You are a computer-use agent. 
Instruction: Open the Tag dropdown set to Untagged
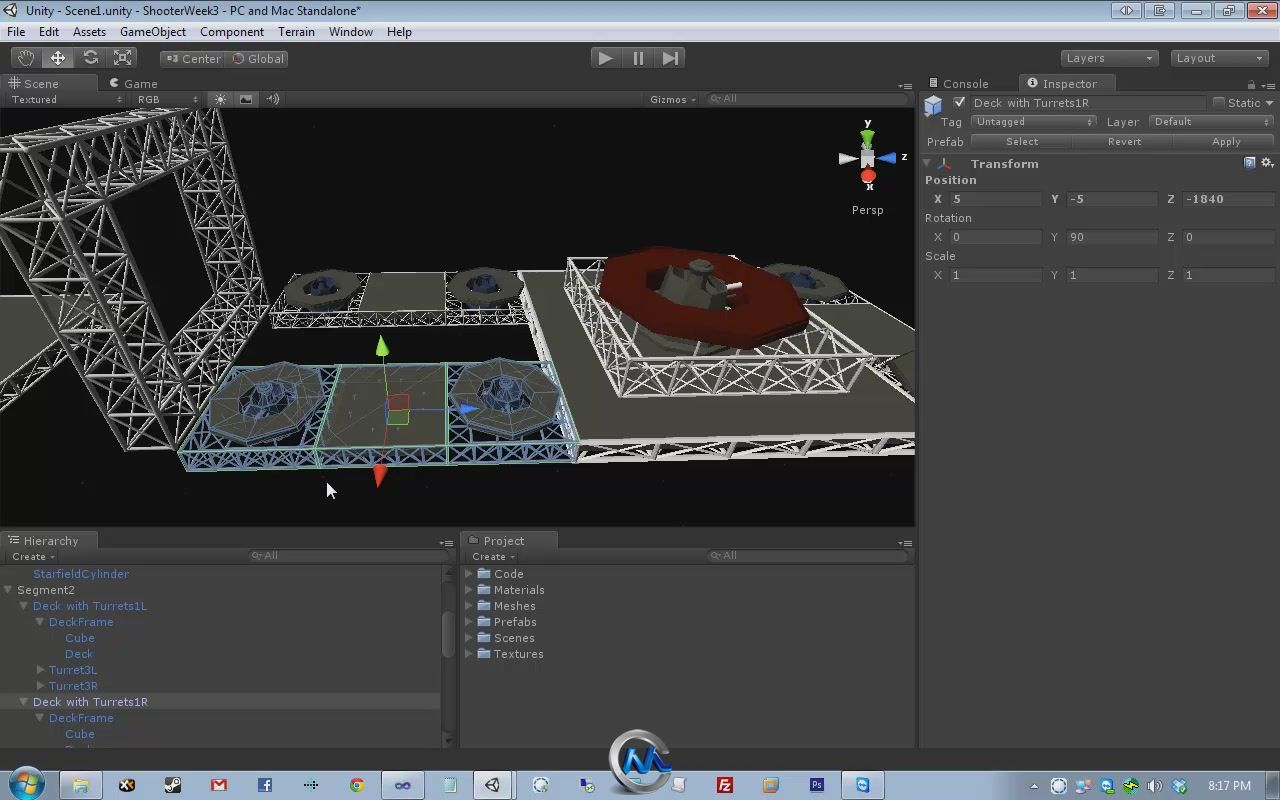tap(1034, 122)
